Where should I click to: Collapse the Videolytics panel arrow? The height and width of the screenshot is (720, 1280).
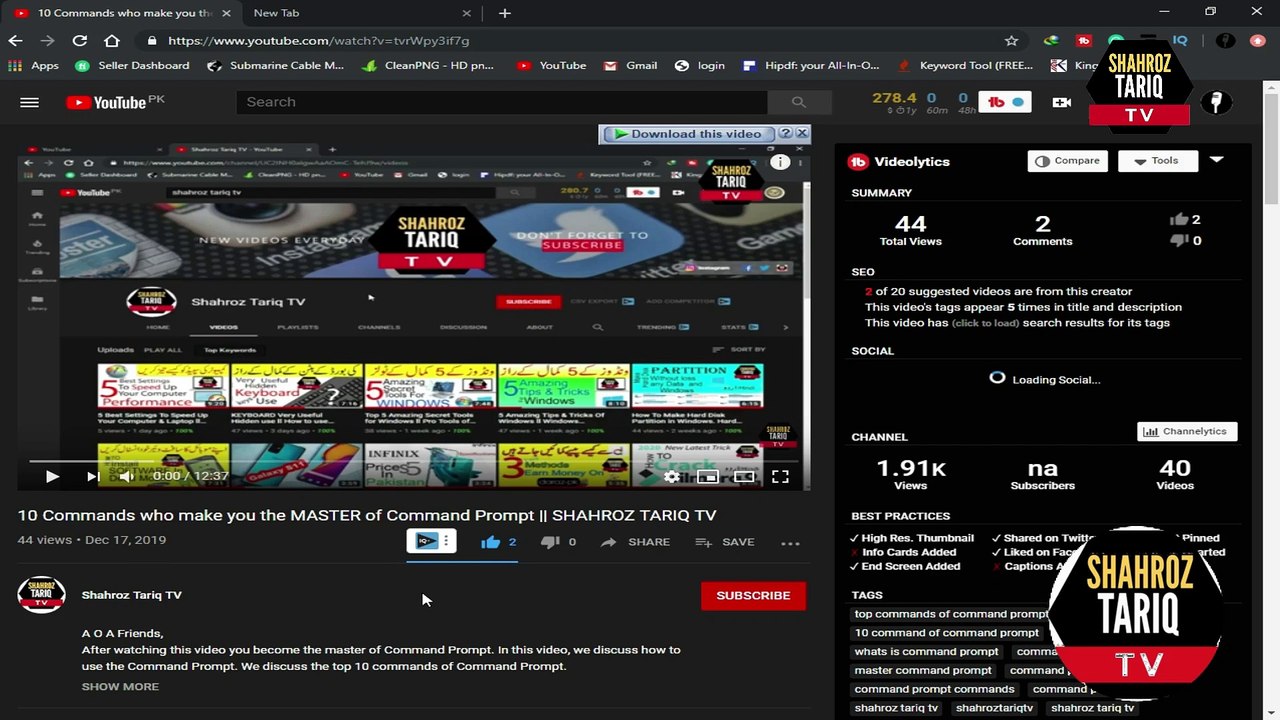(1216, 160)
